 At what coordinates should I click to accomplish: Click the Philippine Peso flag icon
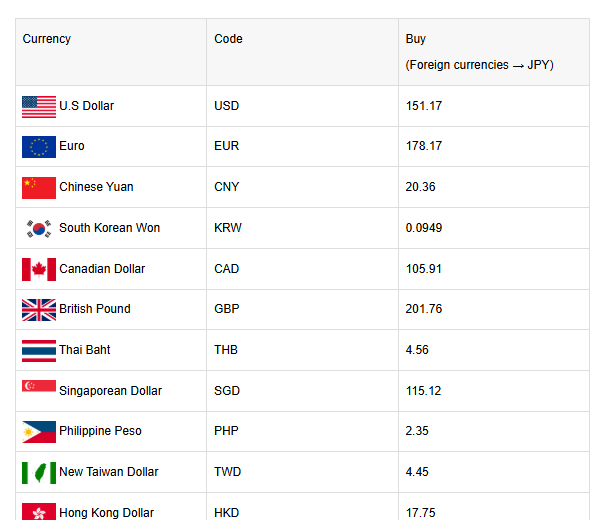[39, 431]
